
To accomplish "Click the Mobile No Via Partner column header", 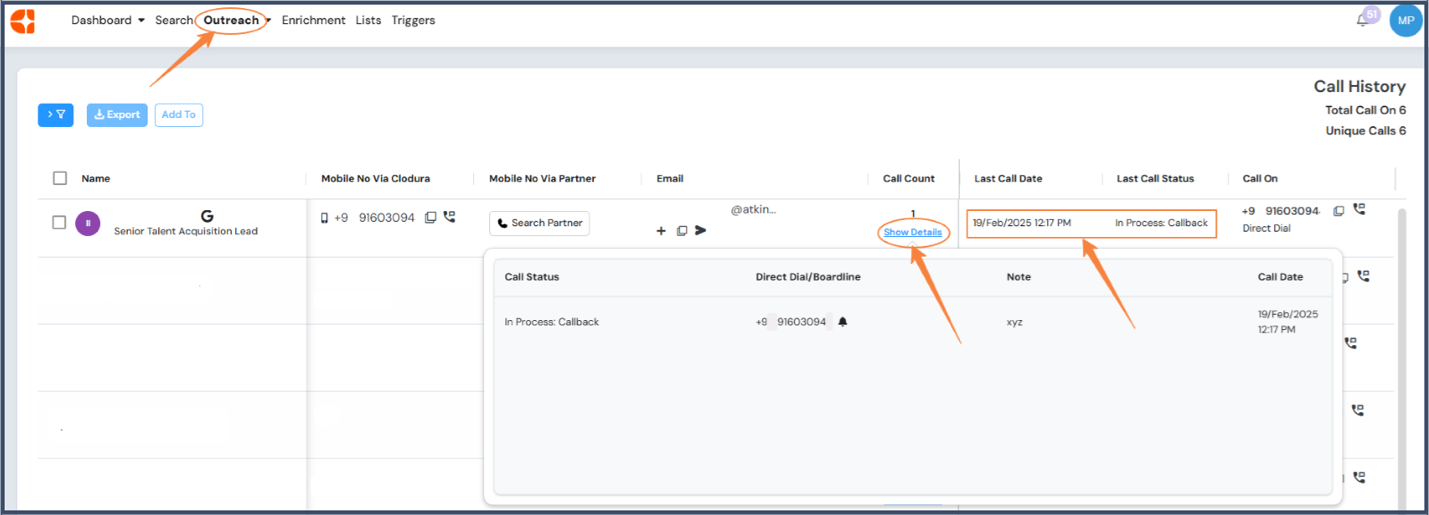I will (x=542, y=179).
